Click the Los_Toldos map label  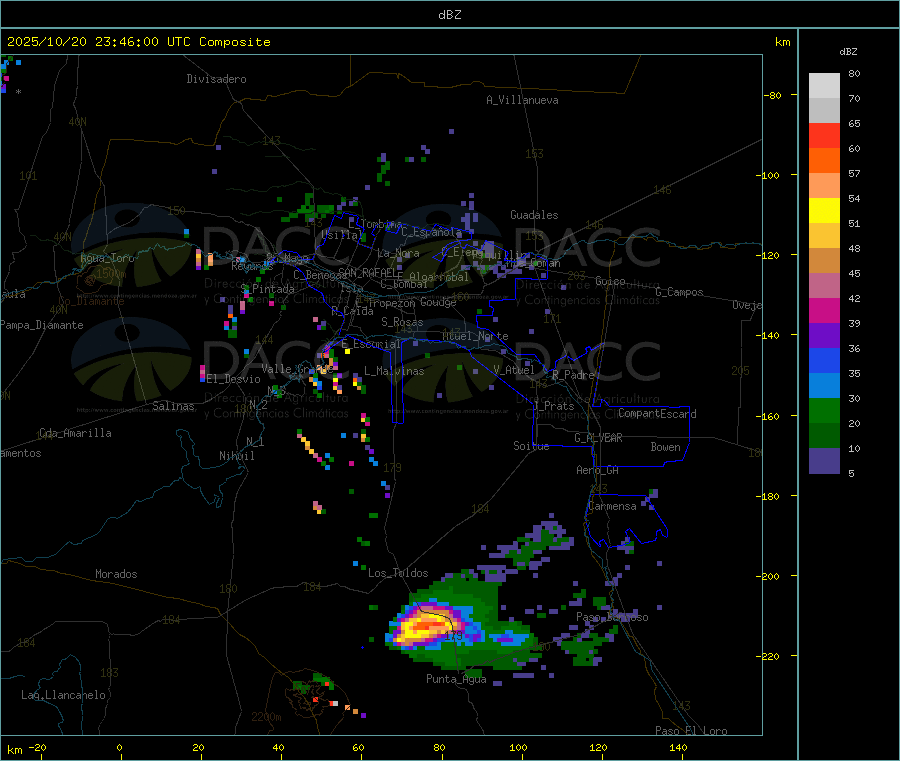(398, 573)
